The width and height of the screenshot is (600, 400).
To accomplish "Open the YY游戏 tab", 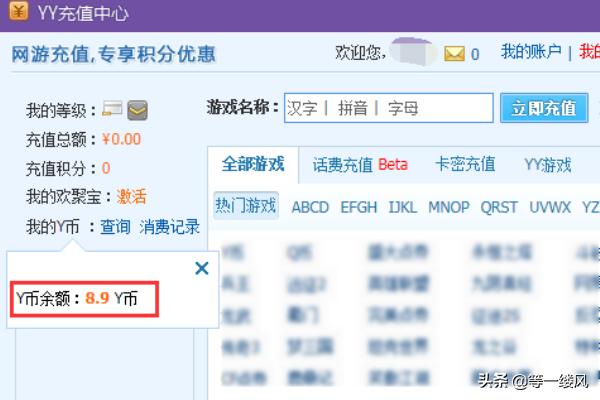I will click(548, 165).
